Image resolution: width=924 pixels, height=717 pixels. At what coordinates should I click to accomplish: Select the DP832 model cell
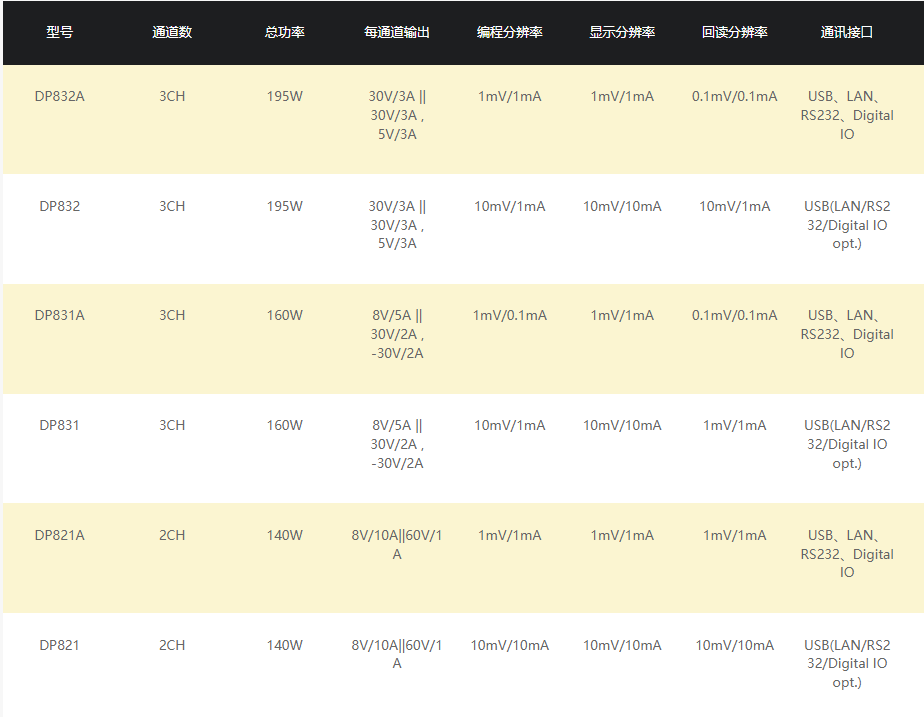(60, 206)
